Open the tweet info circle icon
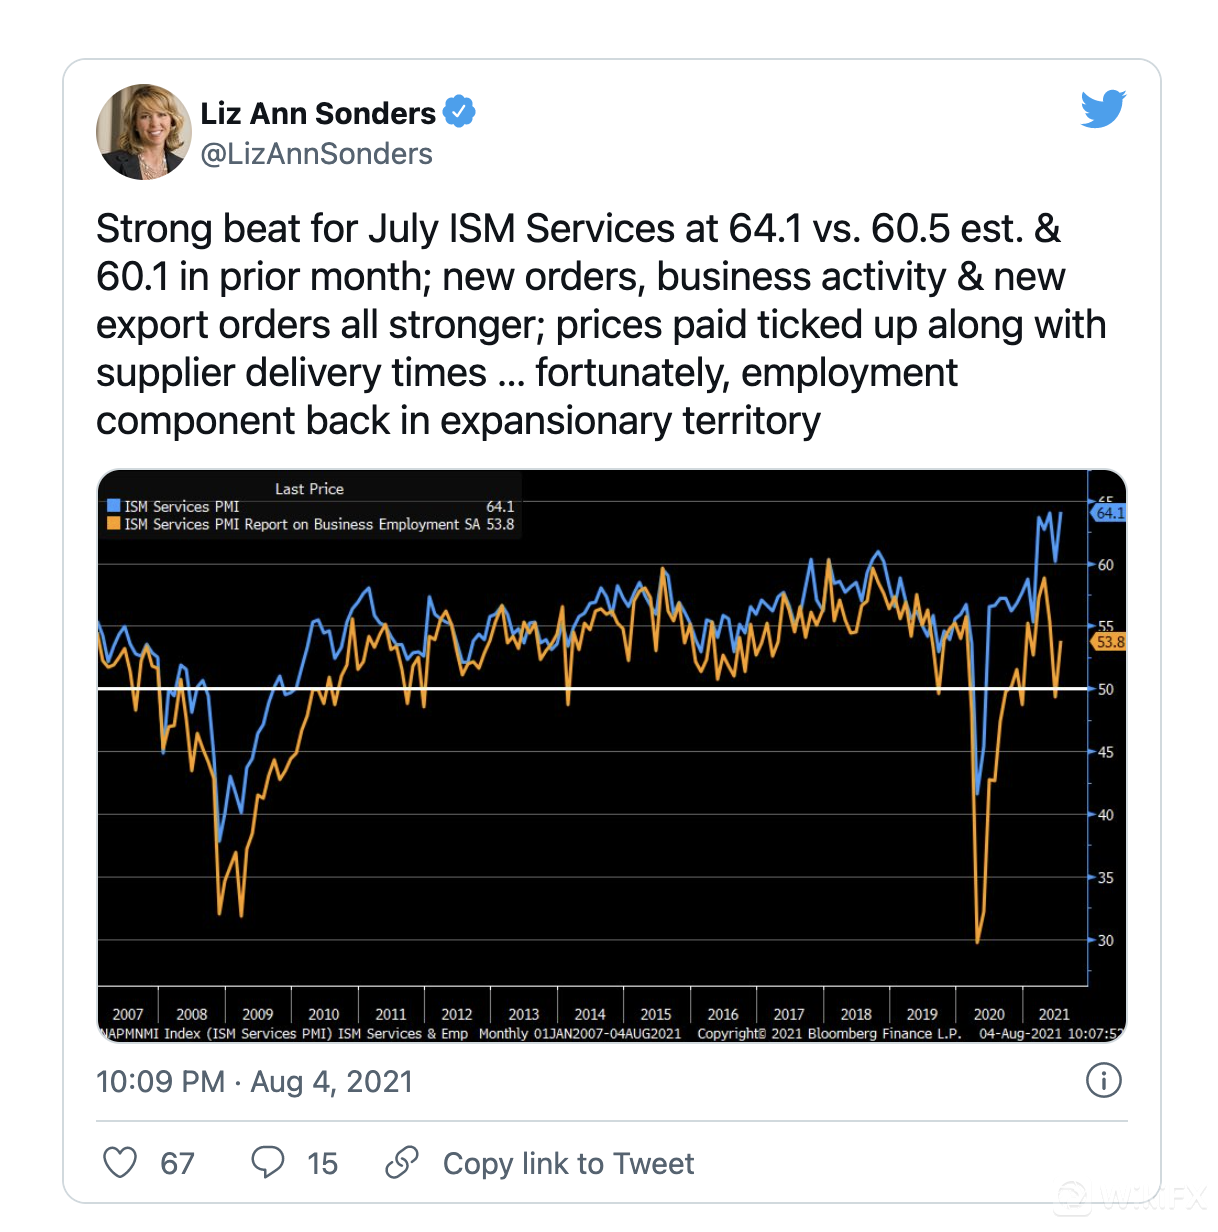Viewport: 1218px width, 1232px height. click(1103, 1080)
